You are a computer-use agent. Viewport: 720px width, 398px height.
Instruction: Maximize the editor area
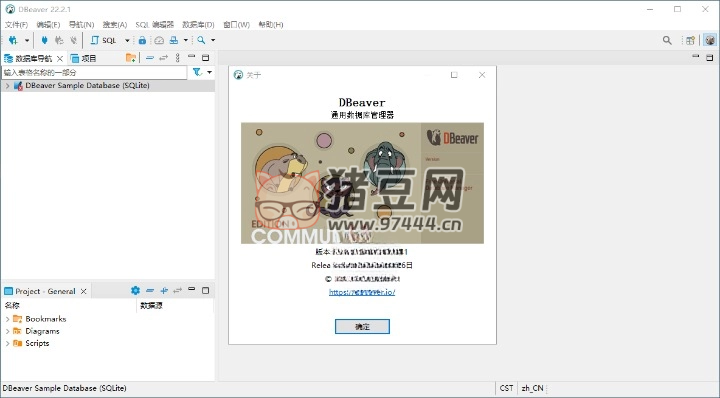(710, 57)
